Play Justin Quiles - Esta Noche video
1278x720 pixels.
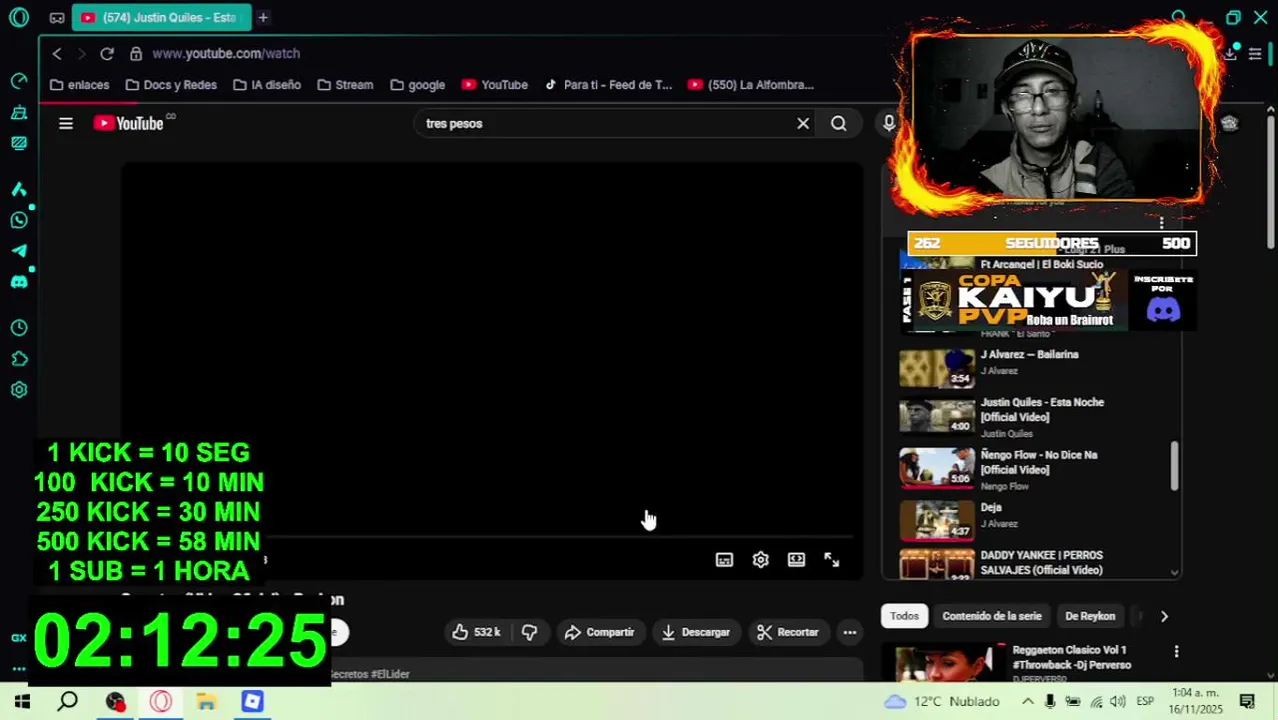click(1042, 410)
